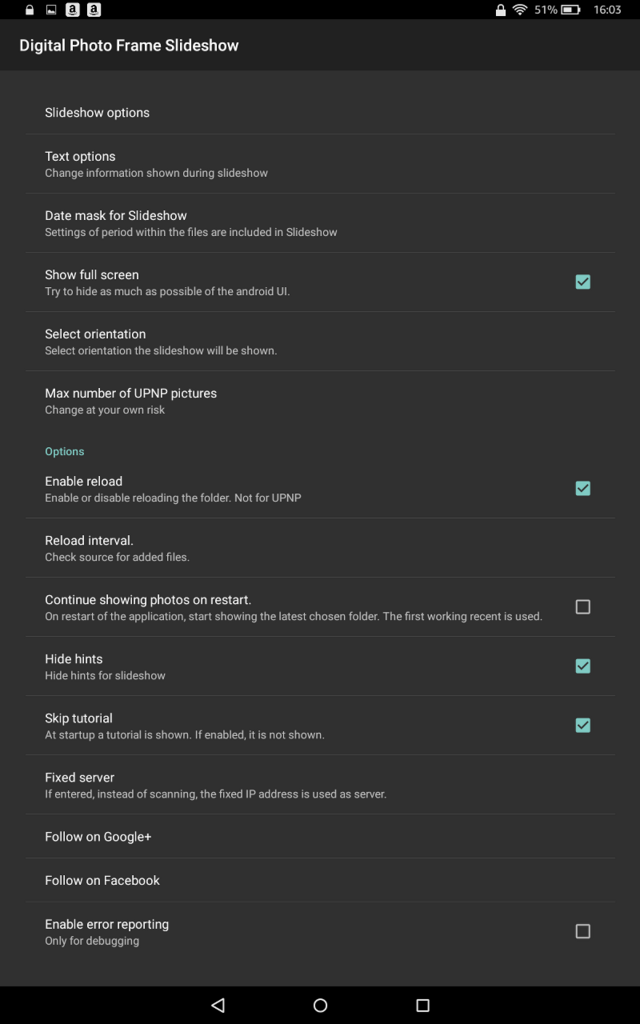
Task: Tap the first Amazon notification icon
Action: 73,10
